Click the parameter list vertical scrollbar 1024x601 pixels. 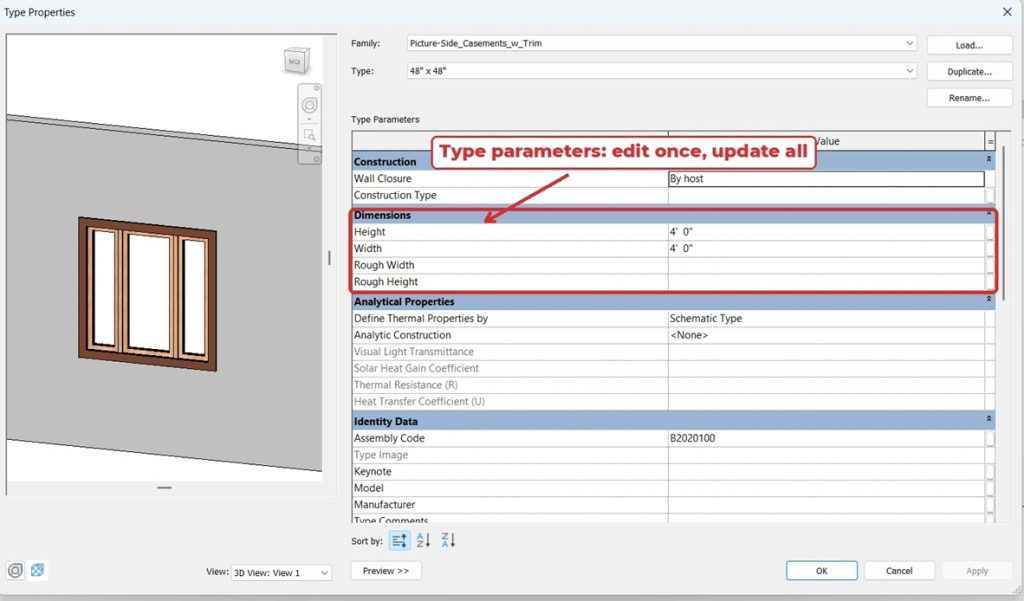(1005, 224)
